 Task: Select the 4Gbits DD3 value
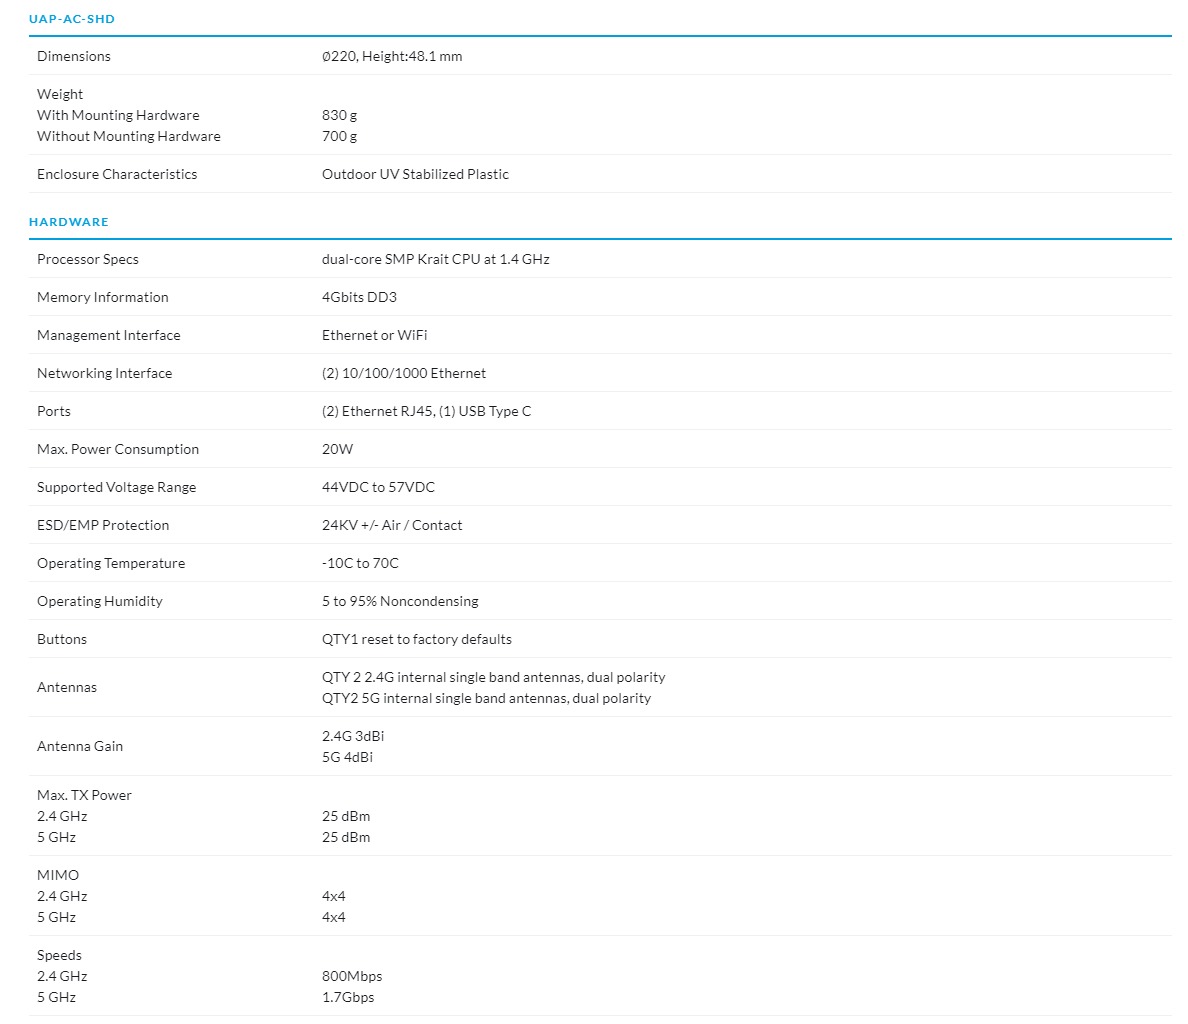[359, 297]
